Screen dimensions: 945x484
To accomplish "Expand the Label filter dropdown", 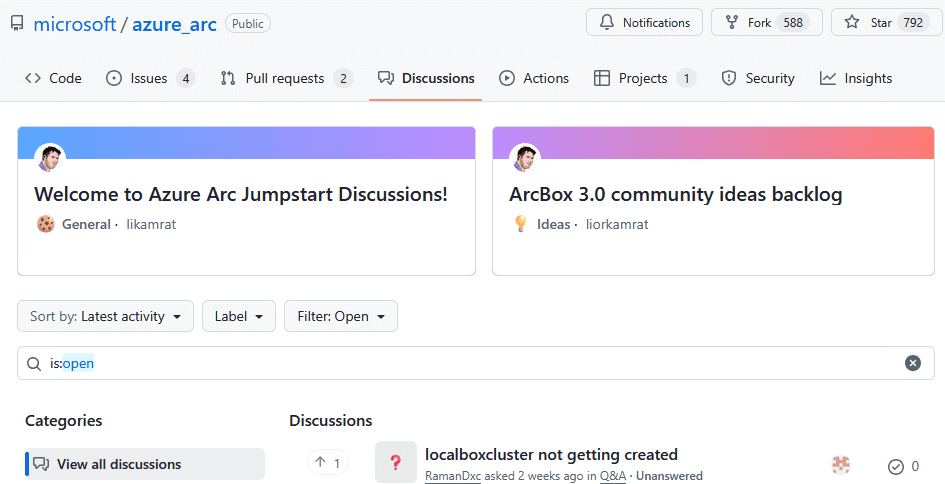I will (239, 316).
